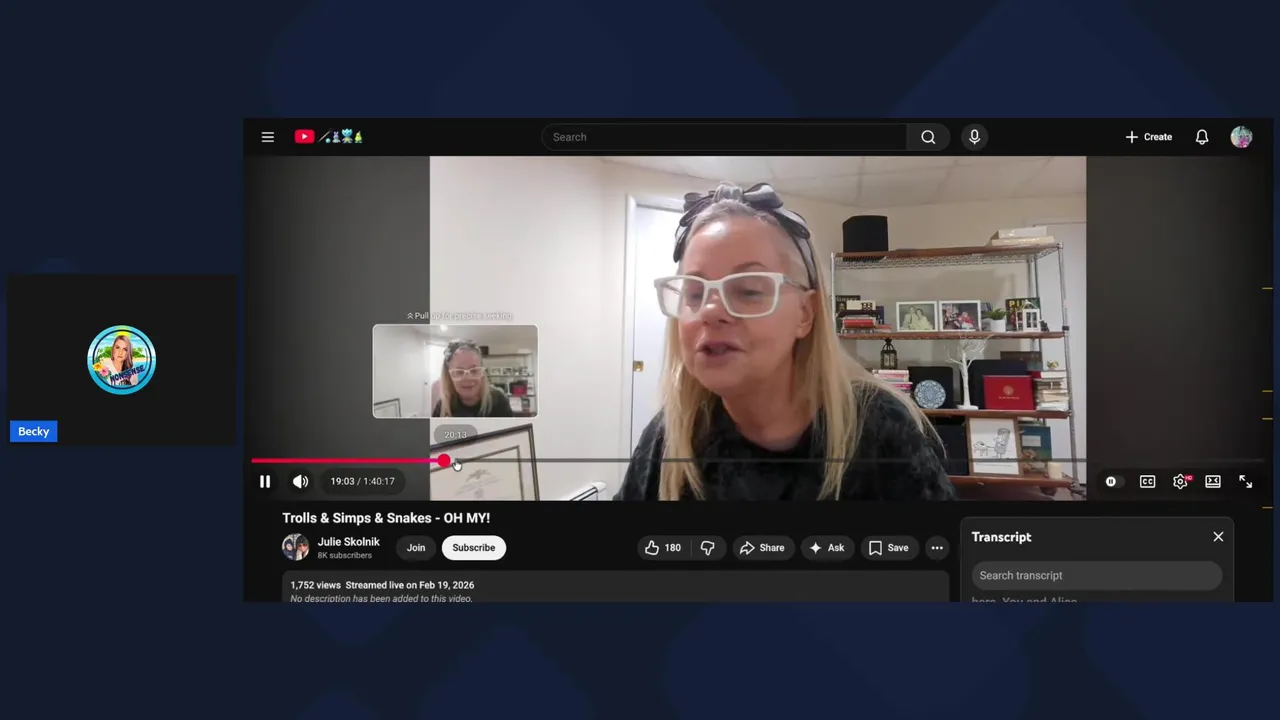Click the YouTube search field

pyautogui.click(x=724, y=137)
